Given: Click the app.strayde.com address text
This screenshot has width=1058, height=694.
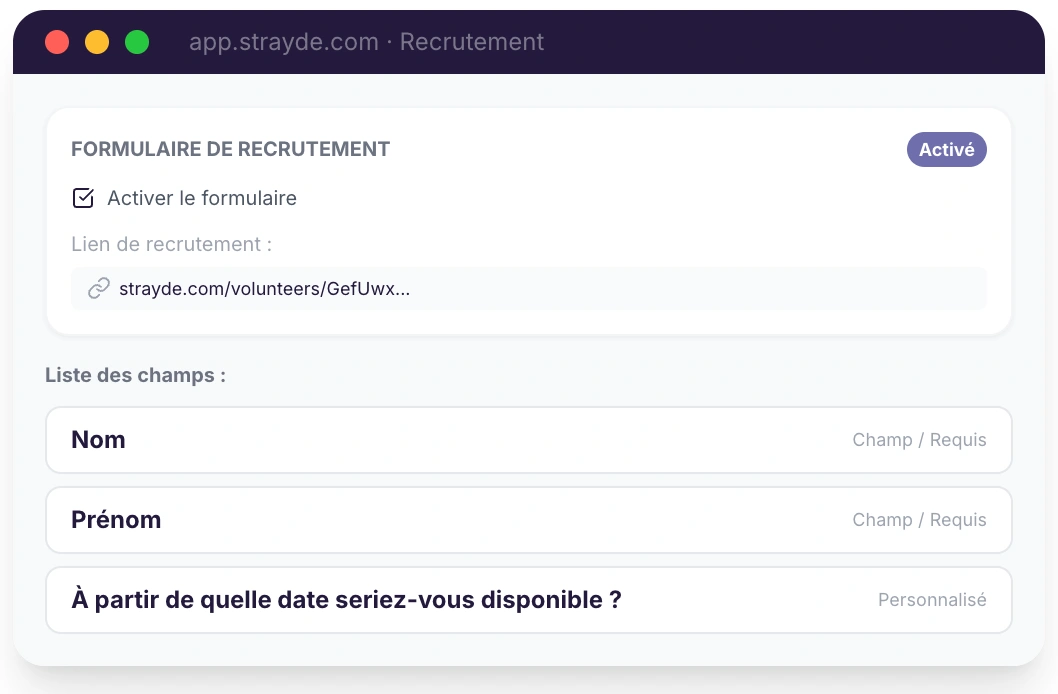Looking at the screenshot, I should [x=283, y=41].
